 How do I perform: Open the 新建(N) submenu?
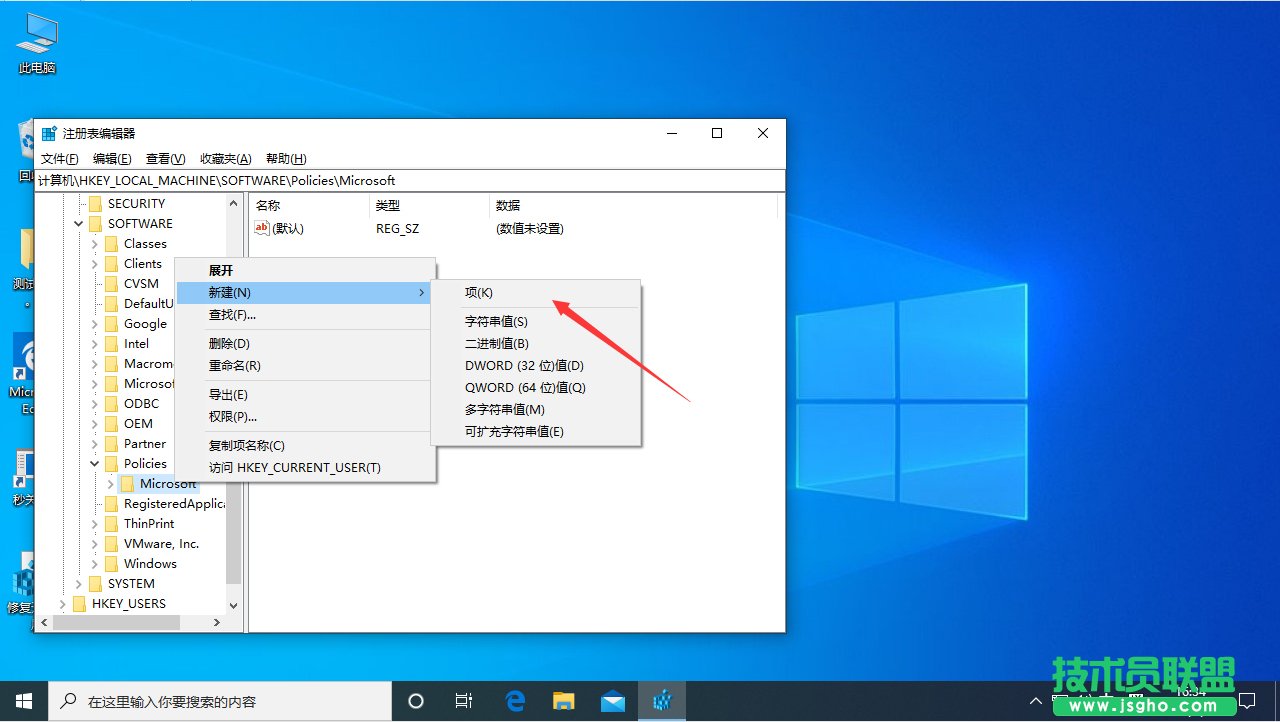point(230,292)
